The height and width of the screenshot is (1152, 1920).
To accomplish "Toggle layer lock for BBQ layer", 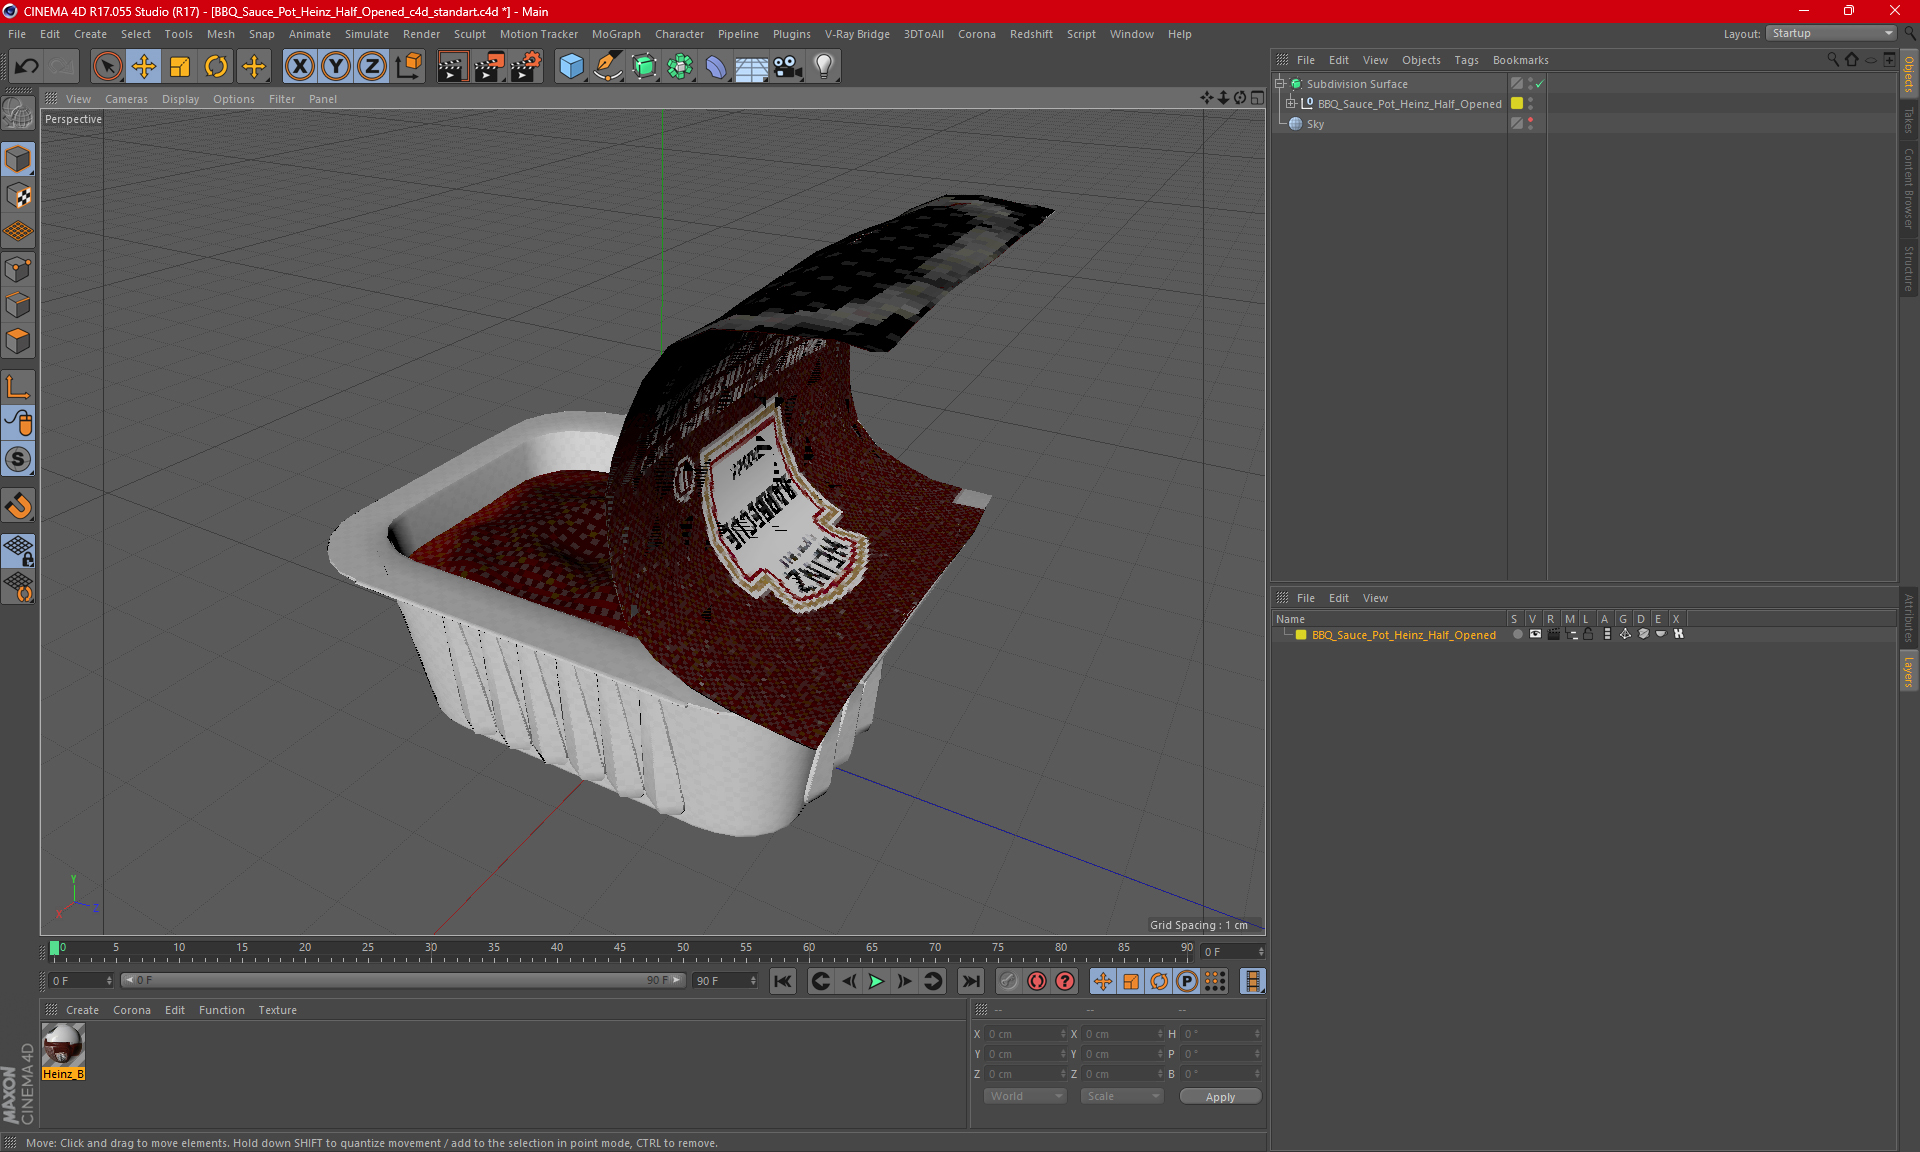I will pos(1588,634).
